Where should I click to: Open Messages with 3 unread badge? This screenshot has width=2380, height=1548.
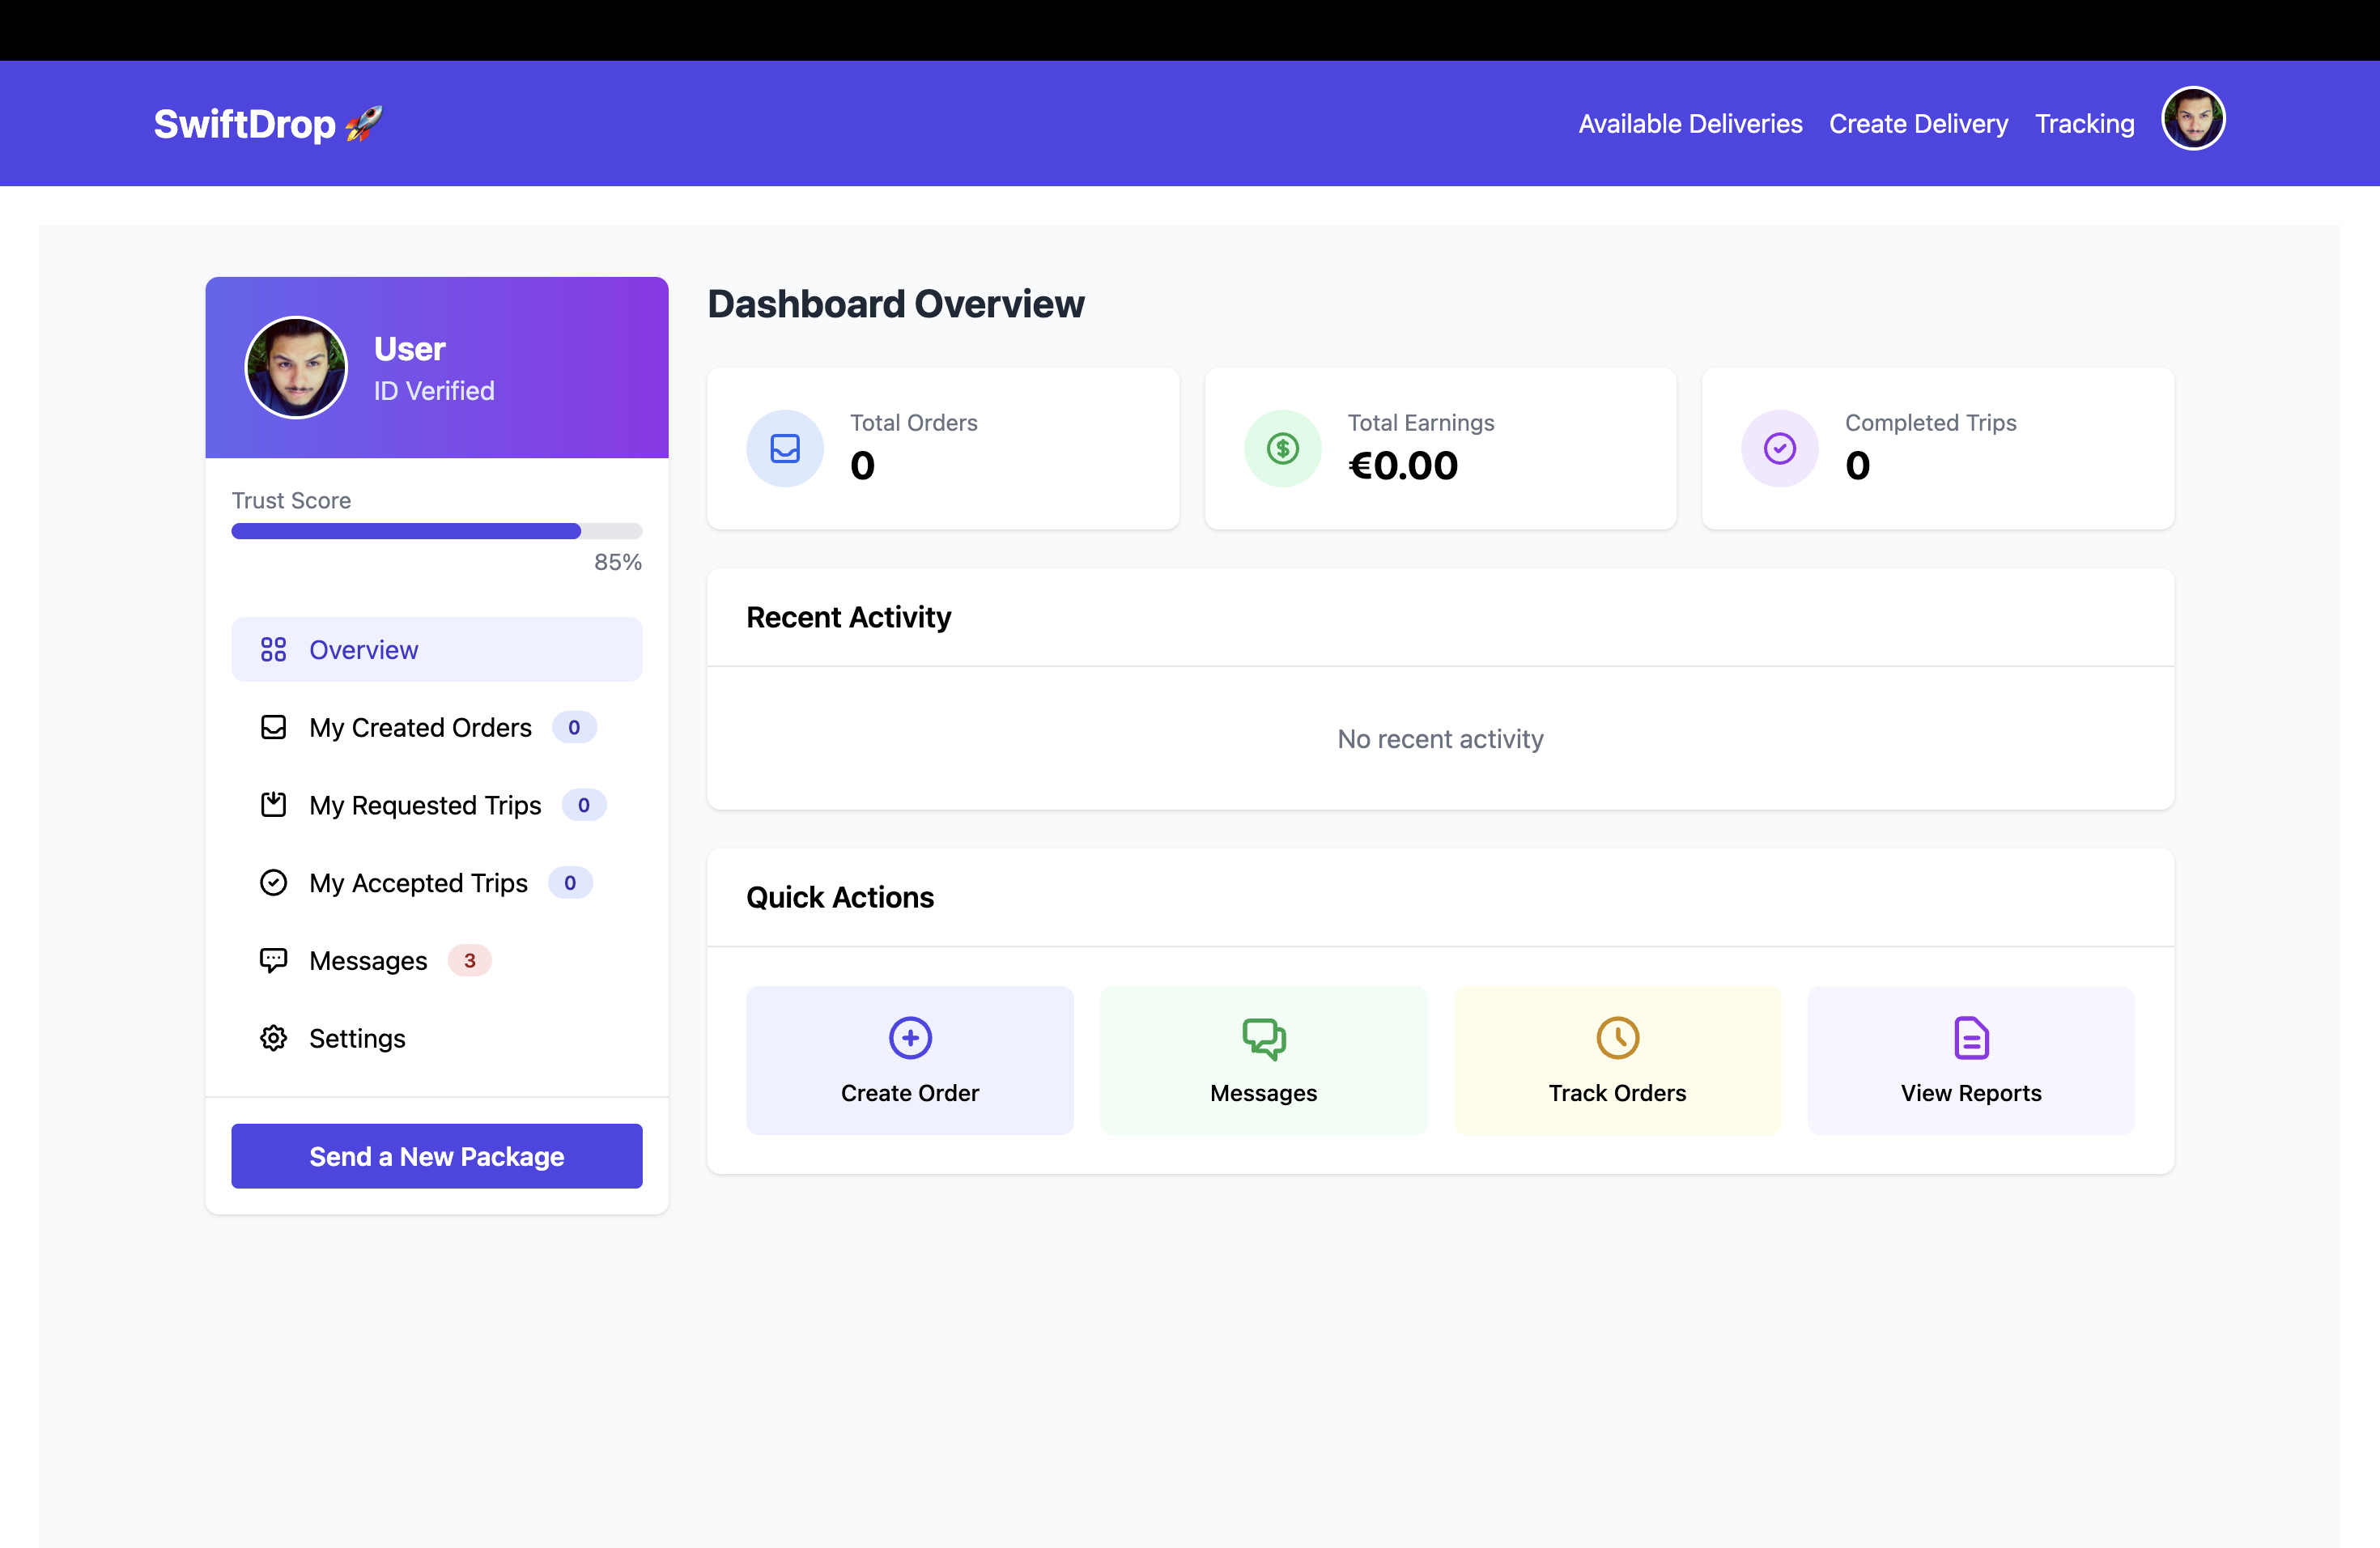click(x=368, y=961)
